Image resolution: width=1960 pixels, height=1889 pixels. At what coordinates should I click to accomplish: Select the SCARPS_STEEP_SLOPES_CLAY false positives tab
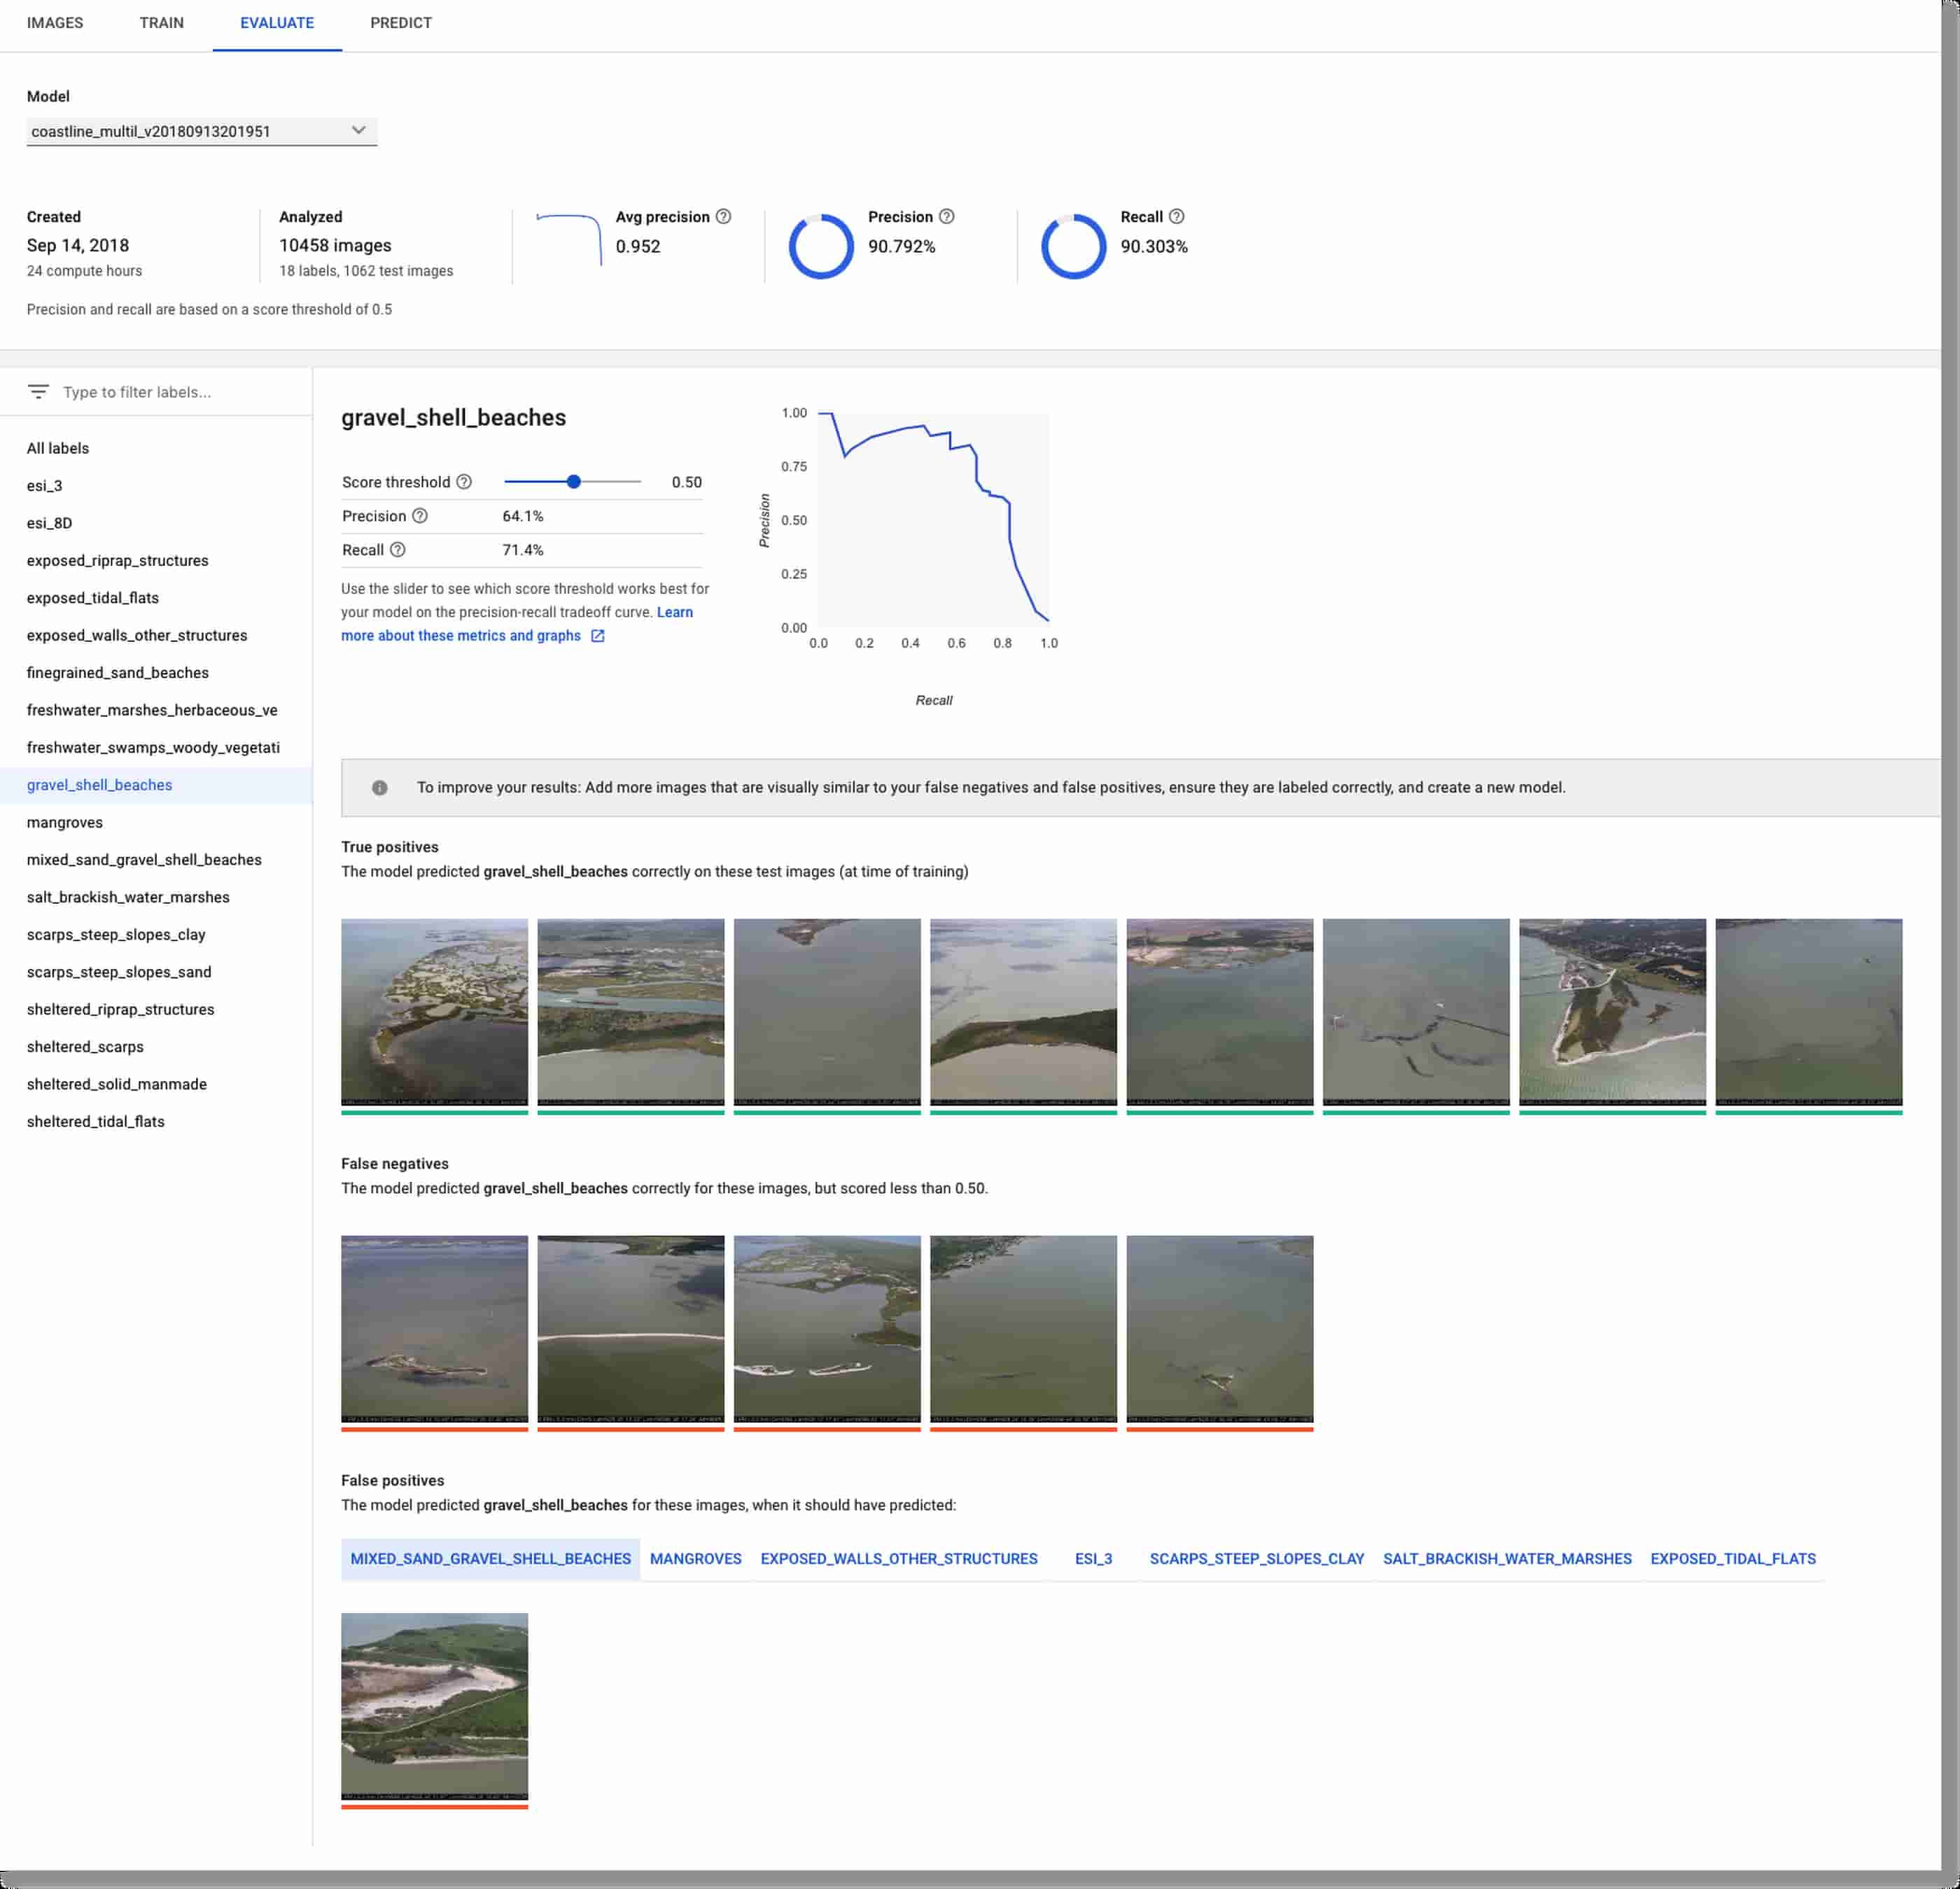(1257, 1559)
